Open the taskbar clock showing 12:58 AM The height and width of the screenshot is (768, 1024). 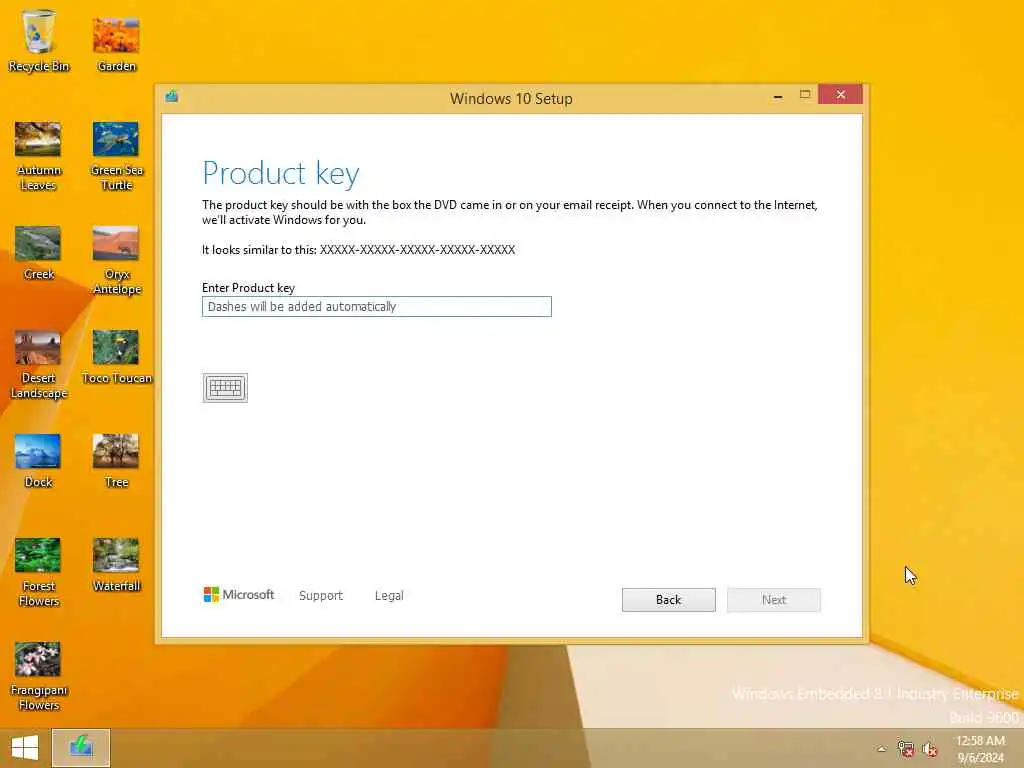(x=980, y=749)
